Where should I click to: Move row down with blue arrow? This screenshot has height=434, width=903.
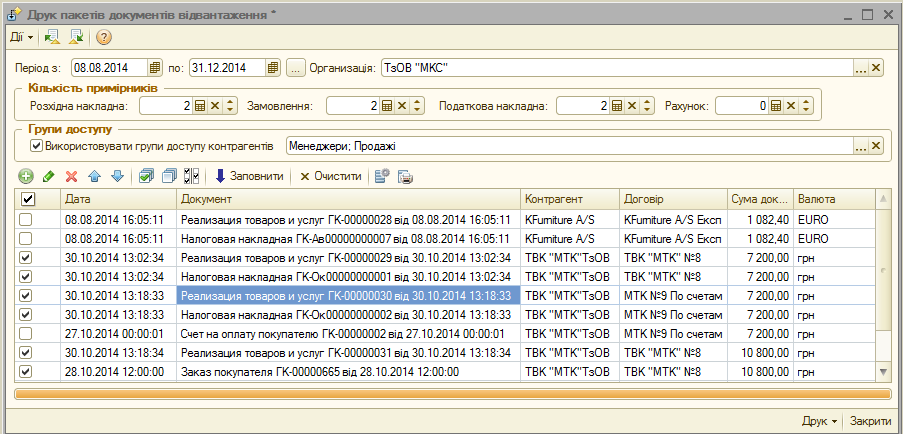(x=116, y=176)
